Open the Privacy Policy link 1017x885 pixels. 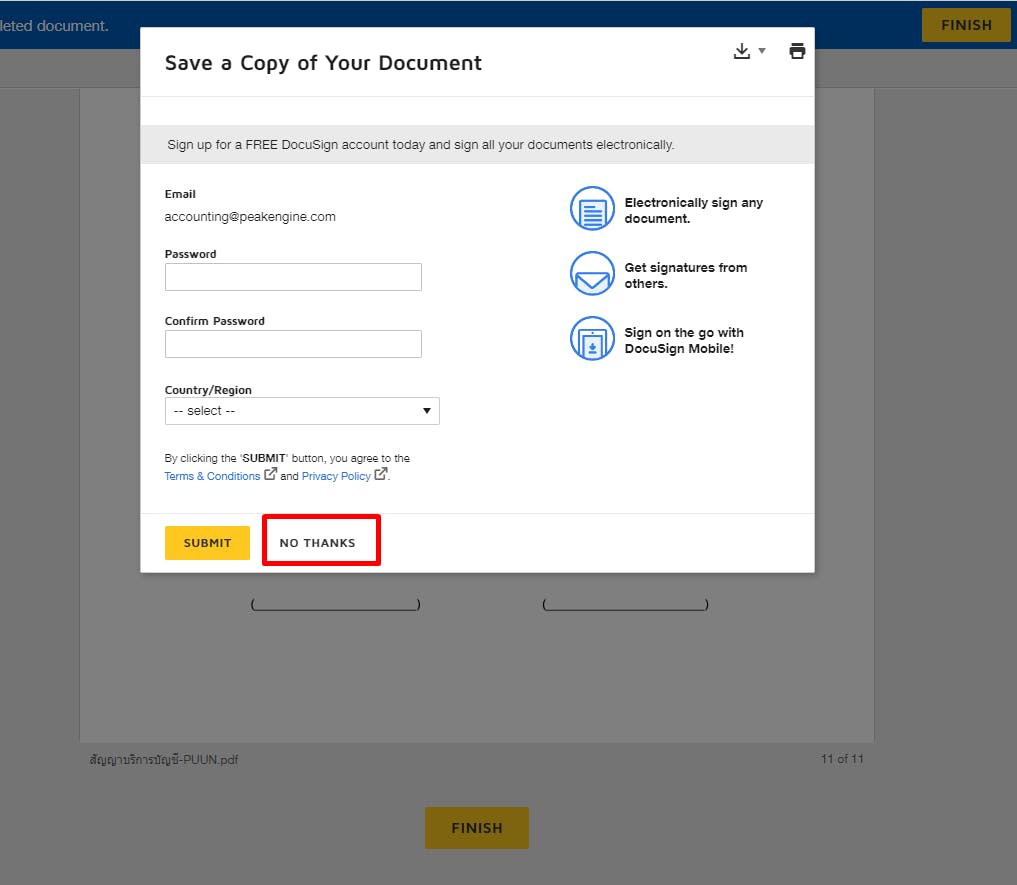(336, 476)
